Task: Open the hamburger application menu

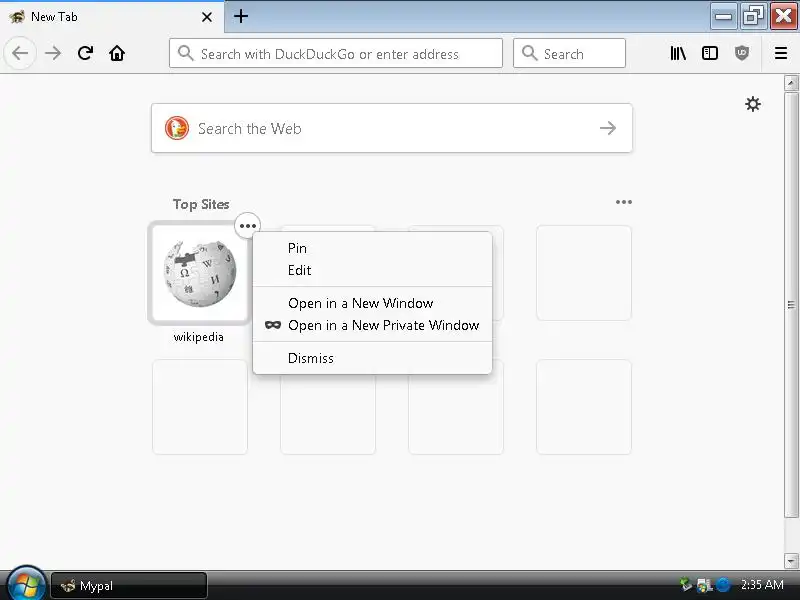Action: (x=781, y=53)
